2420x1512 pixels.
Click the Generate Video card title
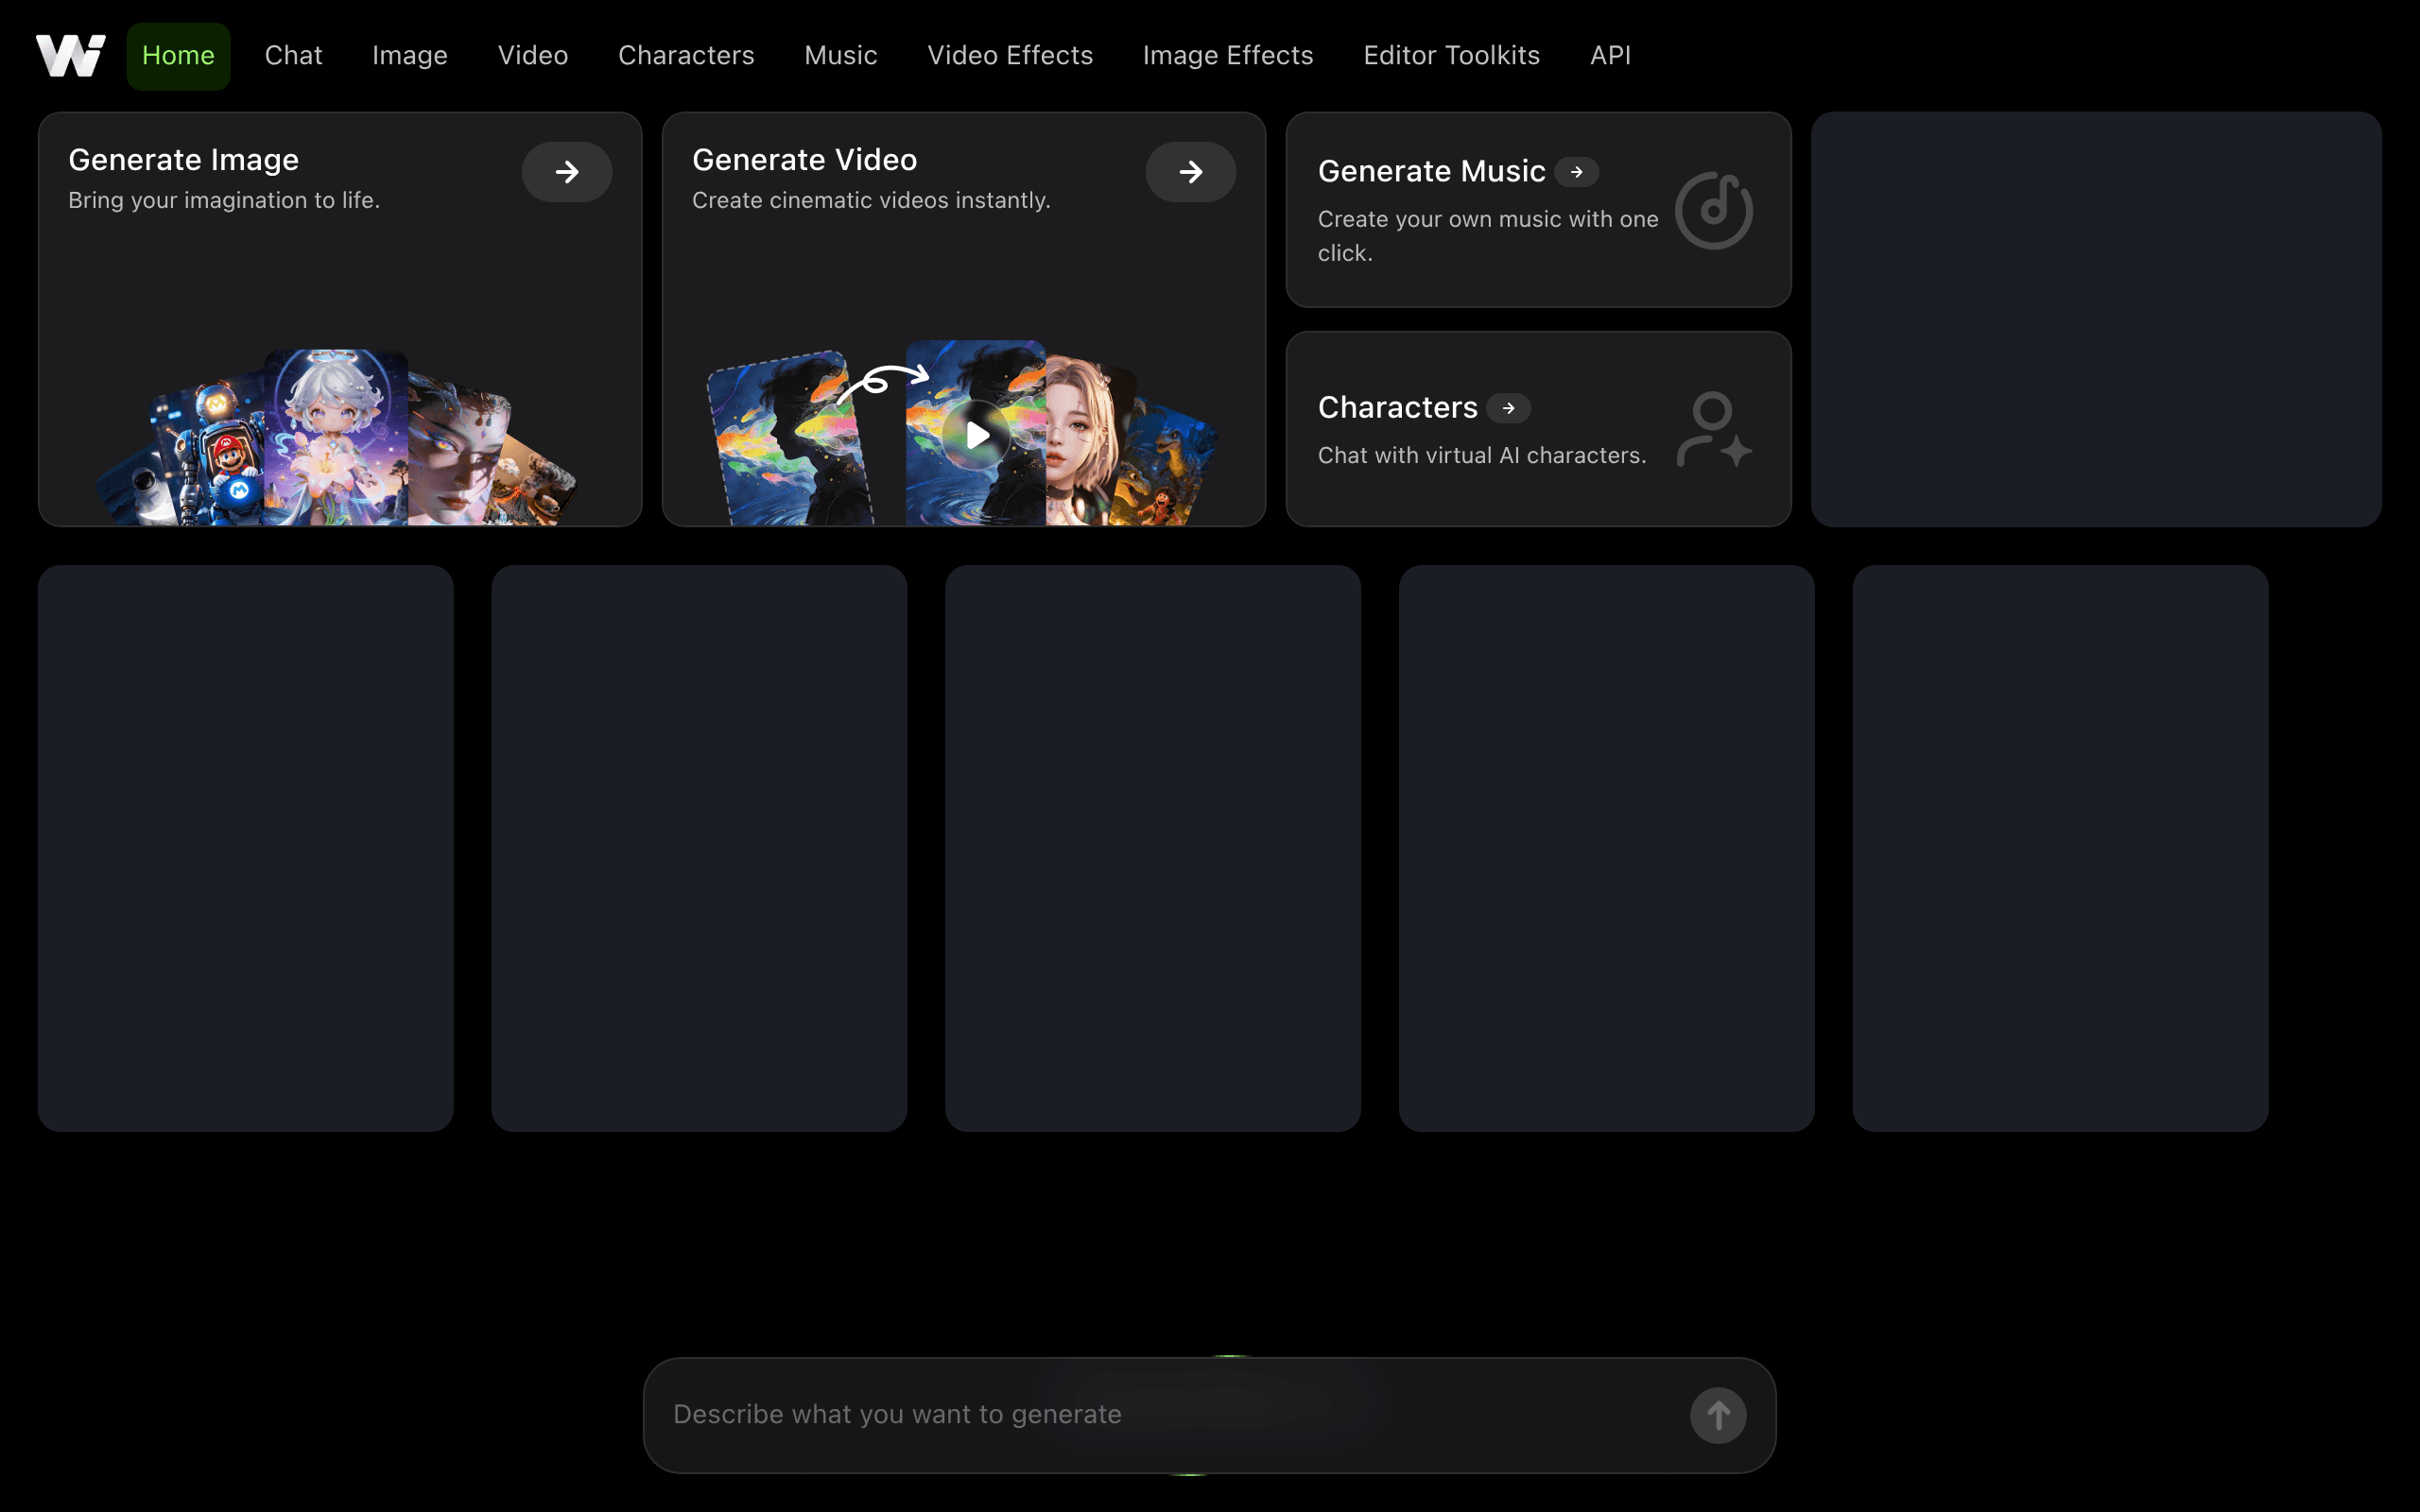coord(805,160)
